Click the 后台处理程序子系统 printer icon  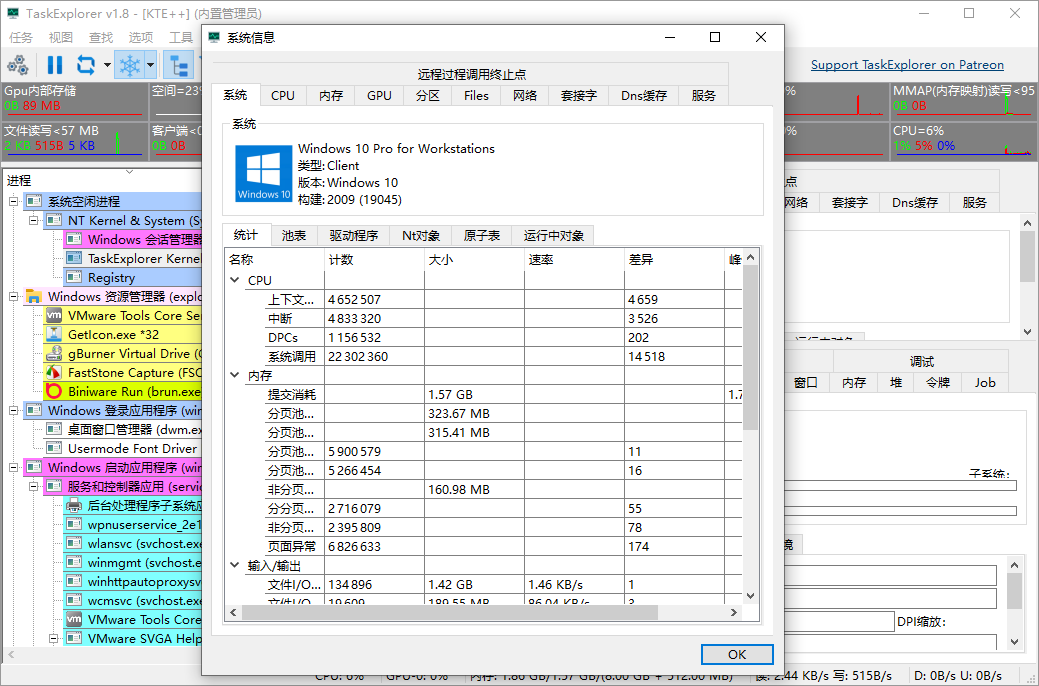tap(74, 506)
